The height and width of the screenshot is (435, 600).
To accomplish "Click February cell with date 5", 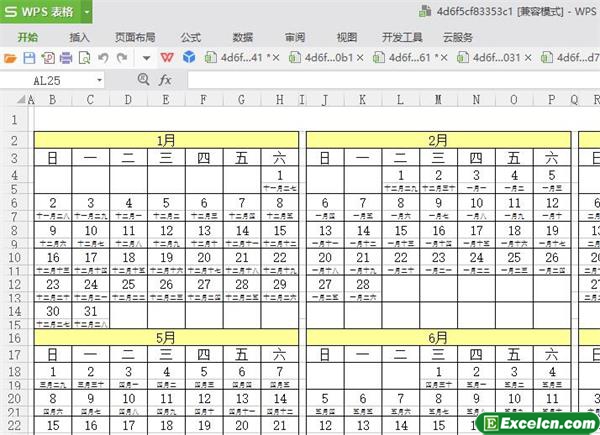I will pyautogui.click(x=552, y=175).
